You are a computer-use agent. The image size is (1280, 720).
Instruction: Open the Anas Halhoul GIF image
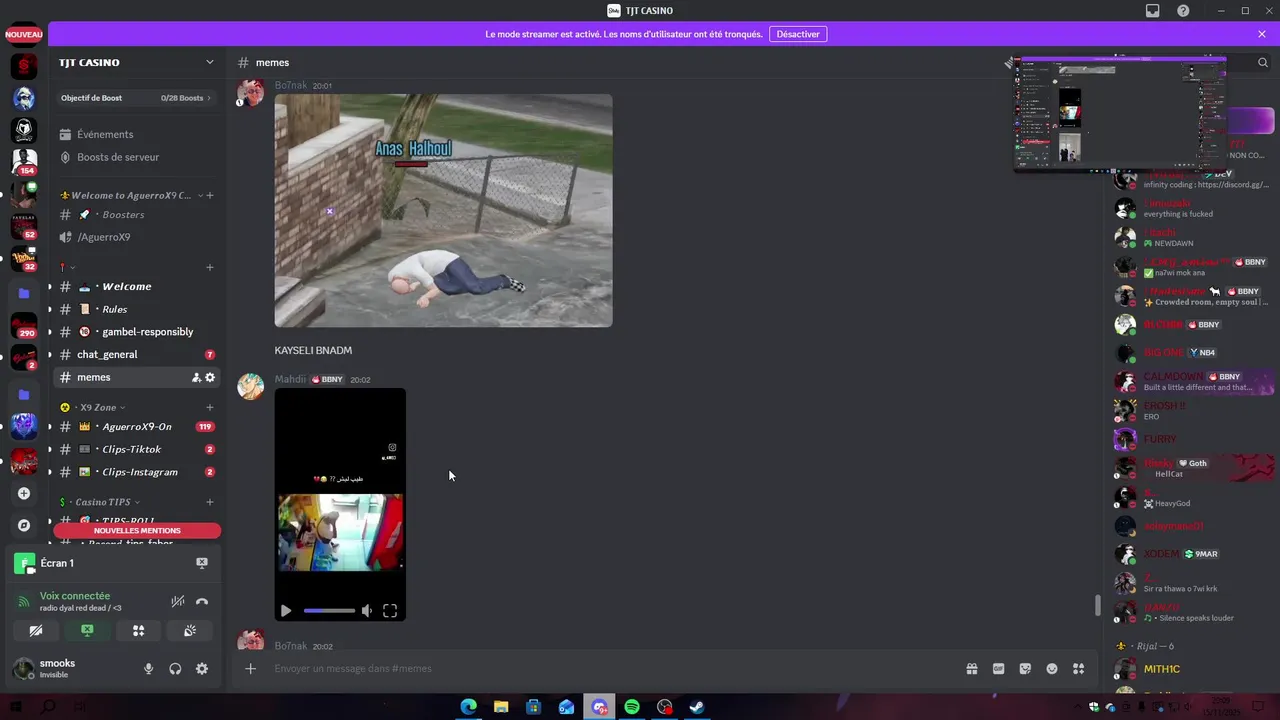click(x=443, y=210)
